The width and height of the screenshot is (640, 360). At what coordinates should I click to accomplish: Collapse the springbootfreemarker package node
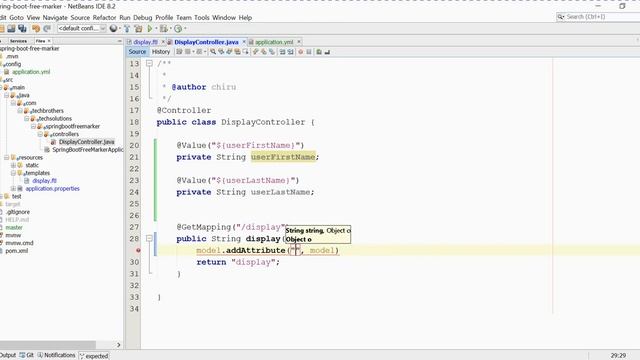point(33,126)
